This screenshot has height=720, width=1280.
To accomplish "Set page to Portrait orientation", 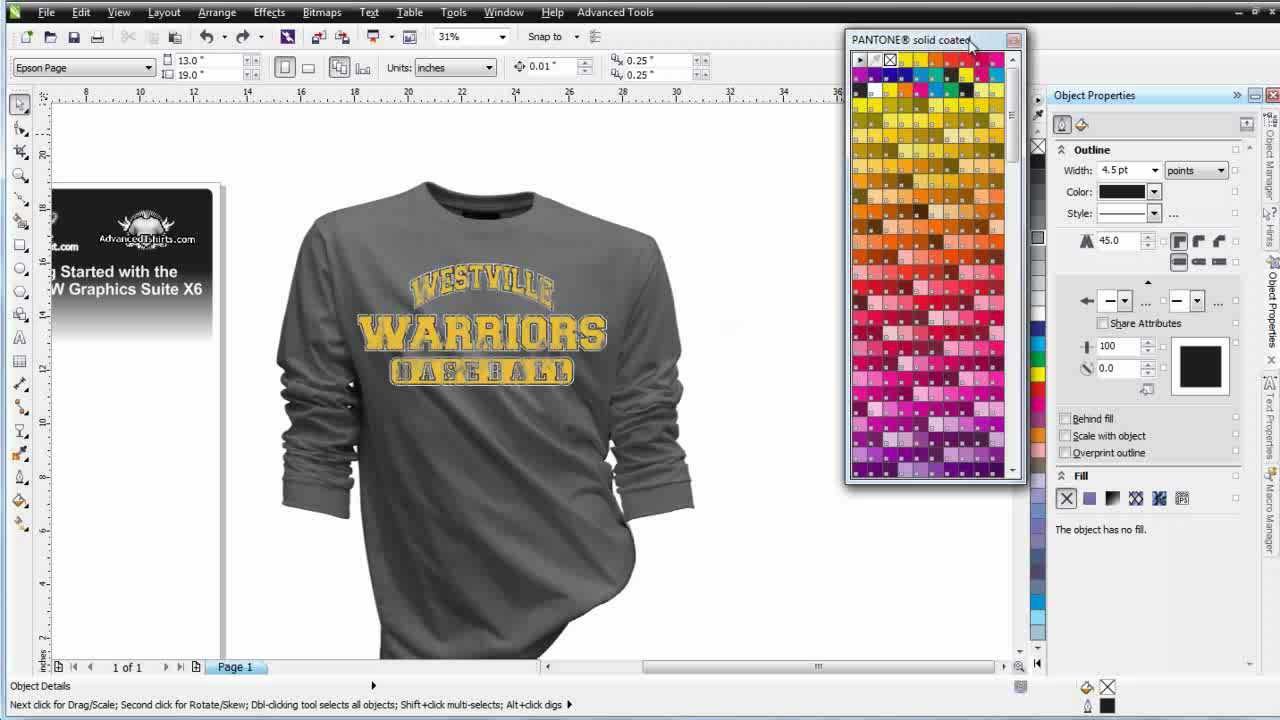I will click(x=285, y=67).
